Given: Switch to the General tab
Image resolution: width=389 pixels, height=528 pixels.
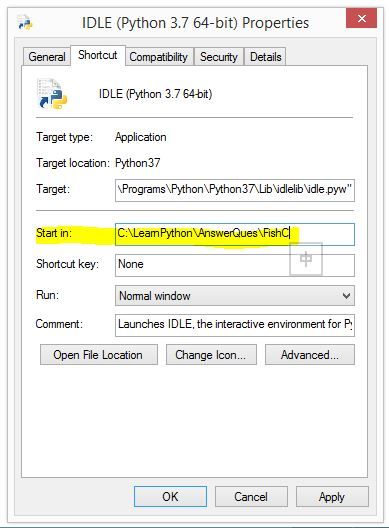Looking at the screenshot, I should pos(47,57).
